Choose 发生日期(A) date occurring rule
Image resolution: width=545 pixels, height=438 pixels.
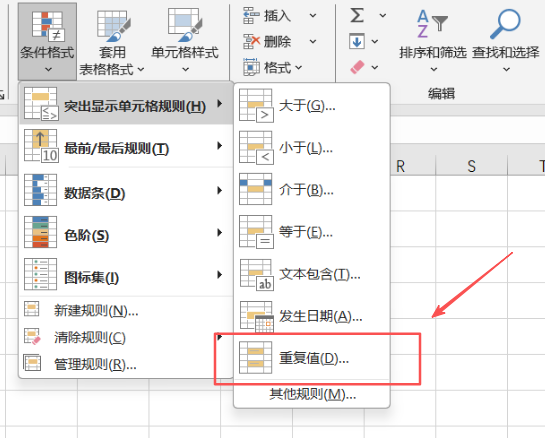coord(312,316)
